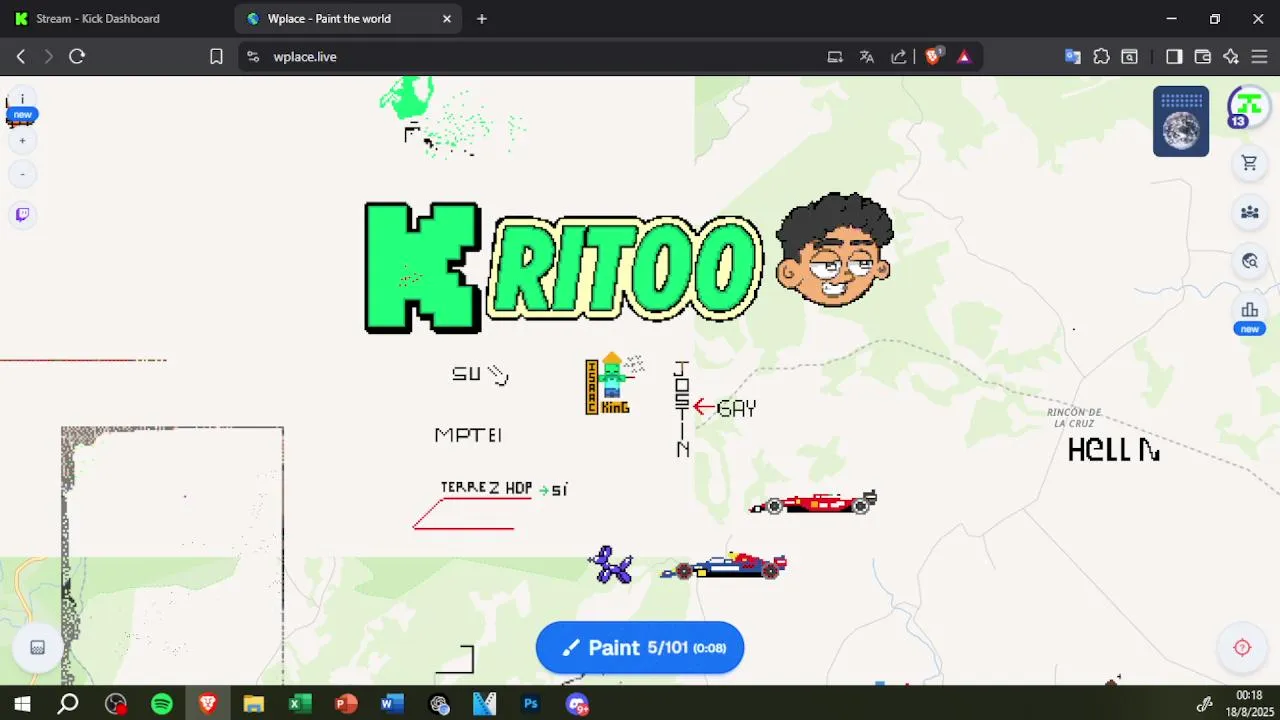Viewport: 1280px width, 720px height.
Task: Open Discord from the taskbar
Action: coord(577,704)
